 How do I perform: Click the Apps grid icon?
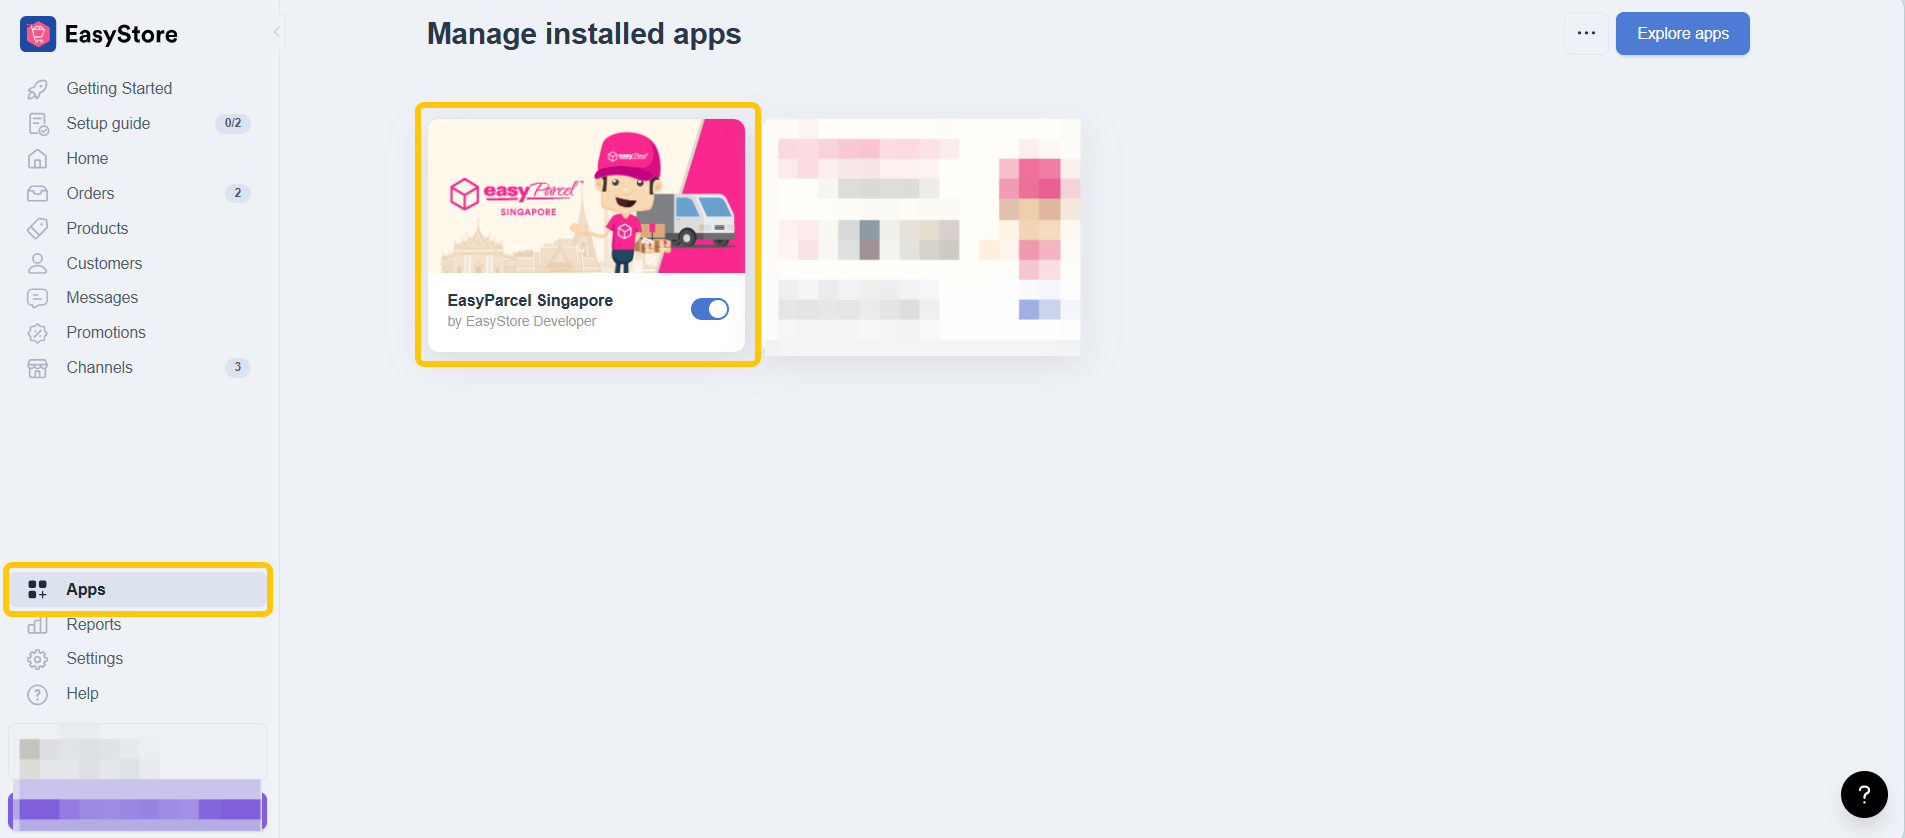pyautogui.click(x=38, y=590)
